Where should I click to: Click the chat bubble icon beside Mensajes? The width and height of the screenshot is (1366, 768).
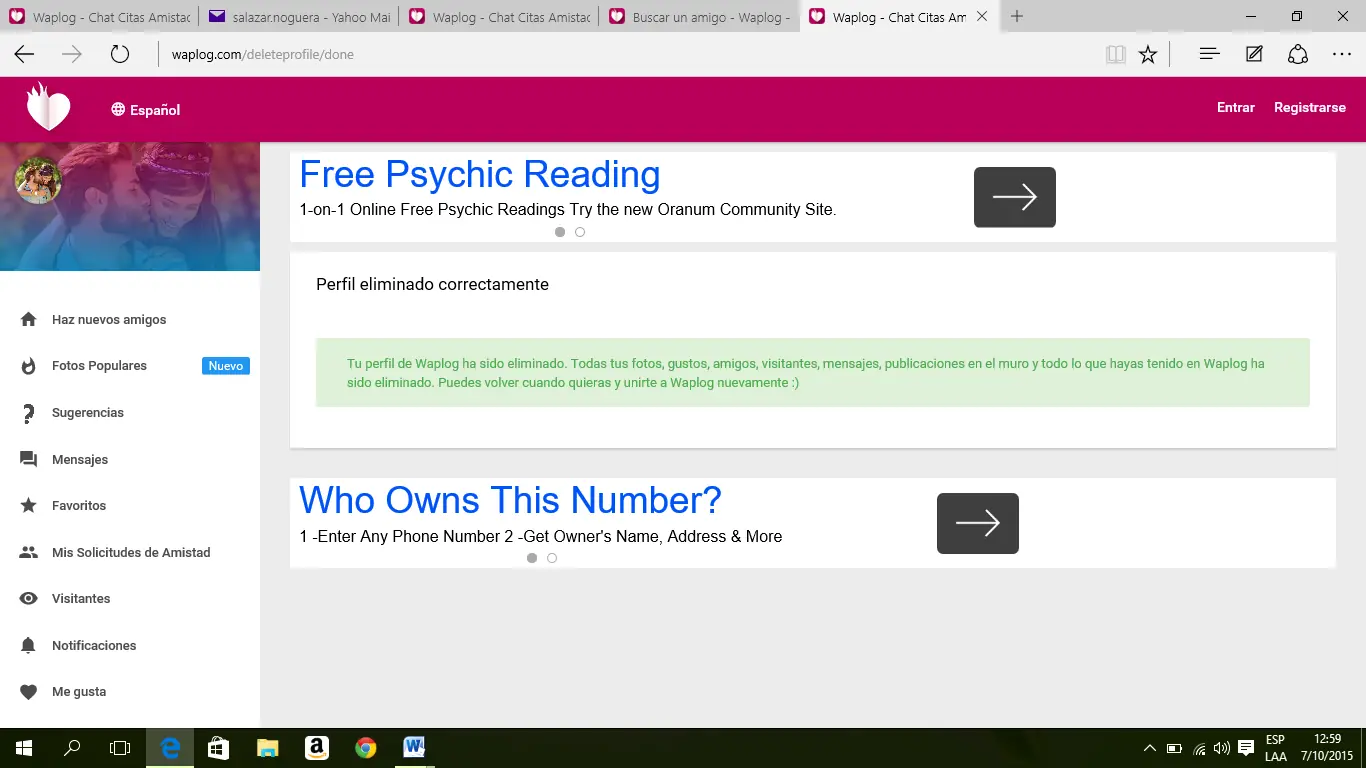[x=29, y=460]
